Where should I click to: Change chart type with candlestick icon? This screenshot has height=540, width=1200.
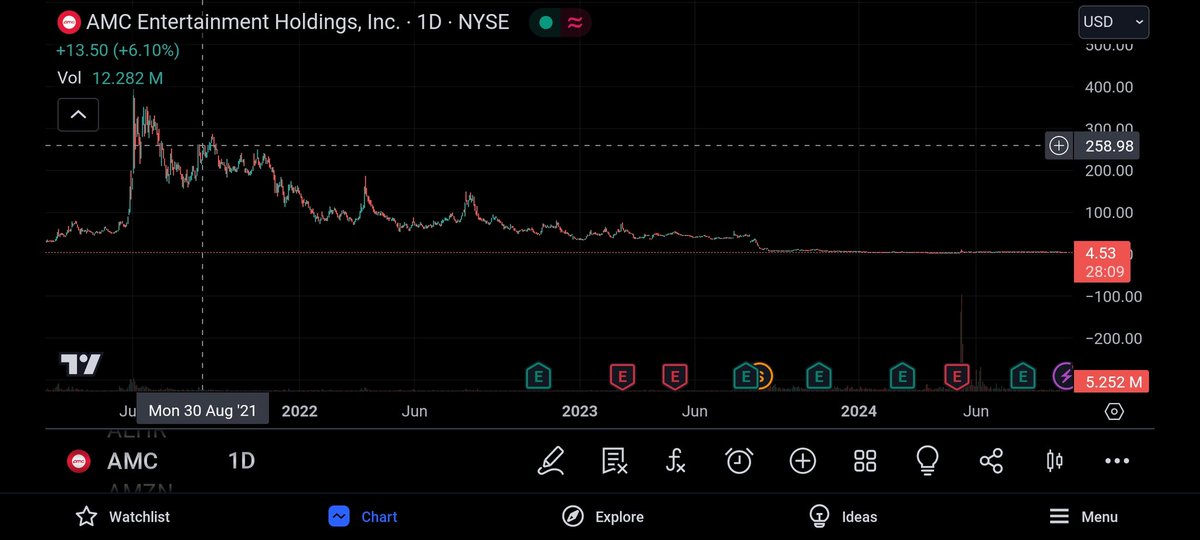[1054, 460]
